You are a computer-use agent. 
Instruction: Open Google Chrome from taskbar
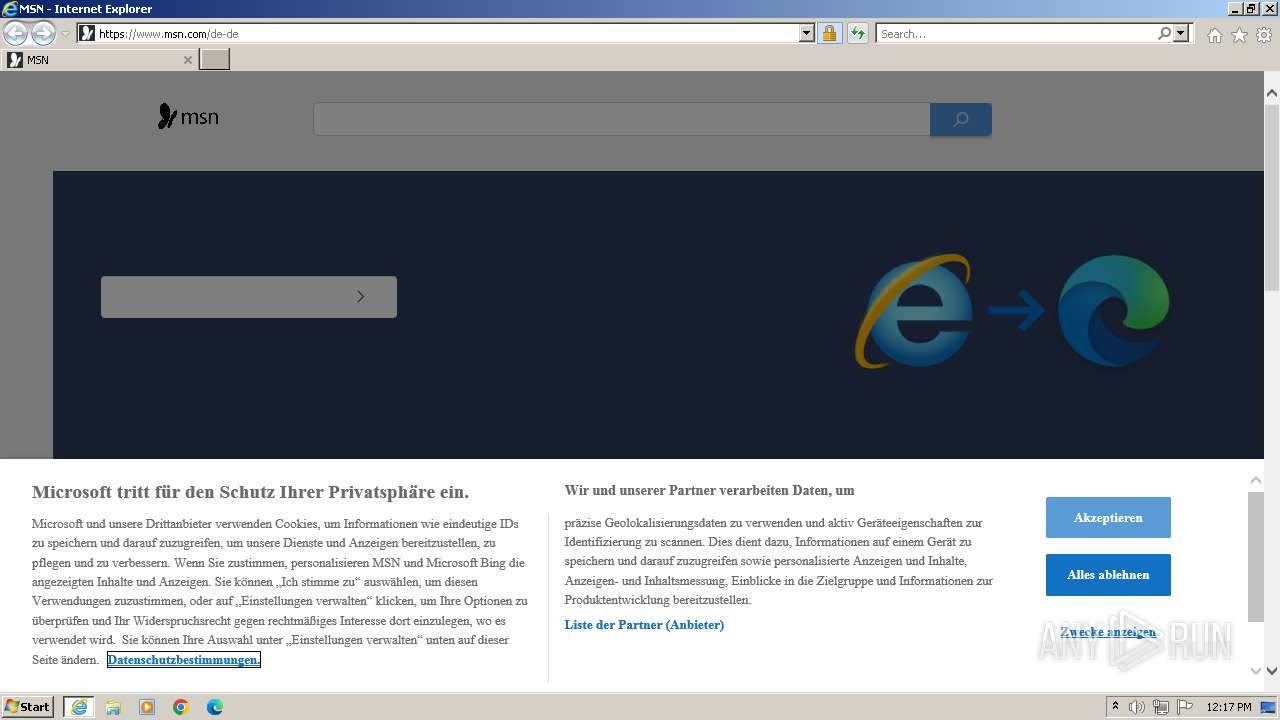tap(181, 707)
